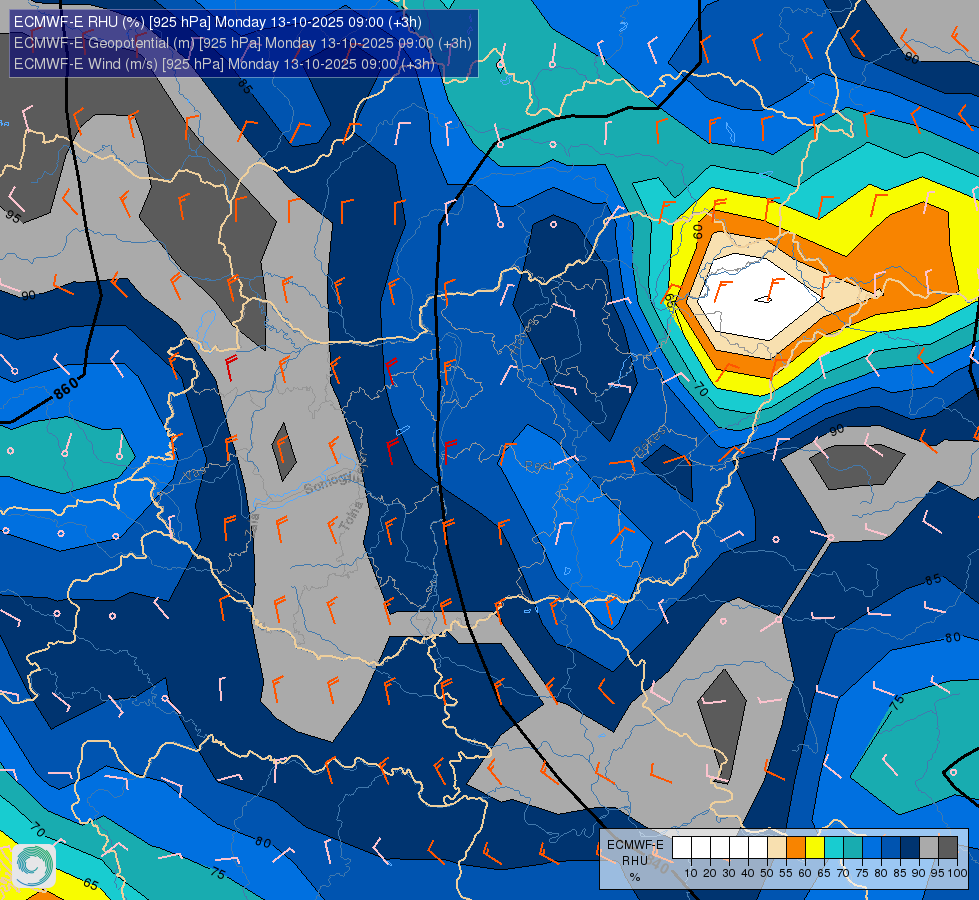Click the legend tick label '100'
979x900 pixels.
957,873
